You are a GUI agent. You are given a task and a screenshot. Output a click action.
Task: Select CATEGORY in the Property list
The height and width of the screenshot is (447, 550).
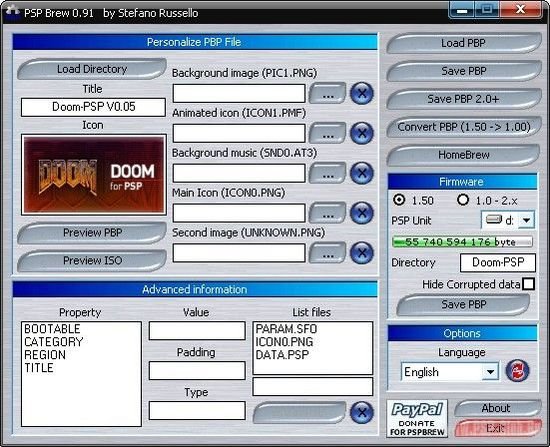click(54, 342)
